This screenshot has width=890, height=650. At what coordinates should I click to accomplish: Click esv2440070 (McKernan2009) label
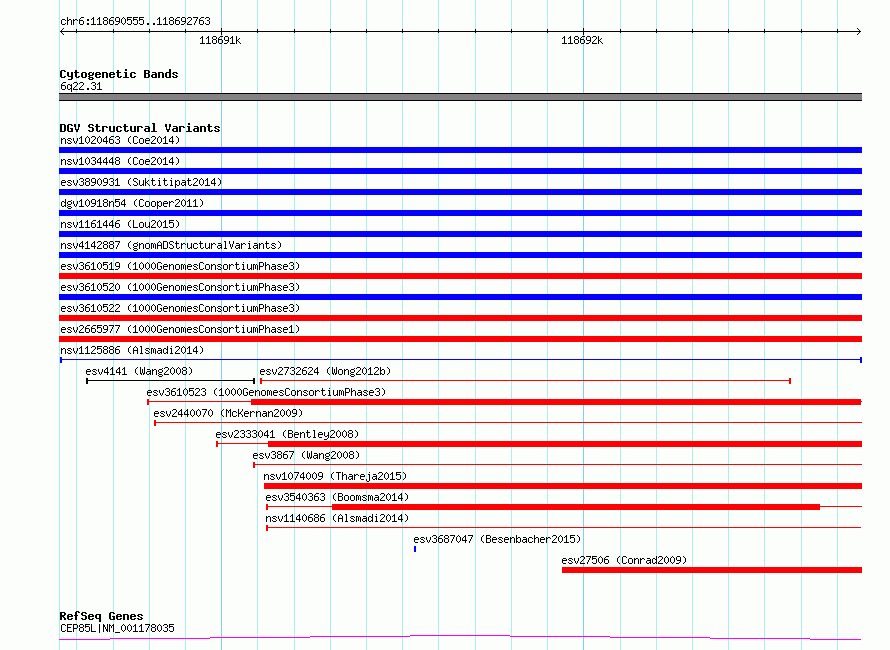pyautogui.click(x=228, y=413)
